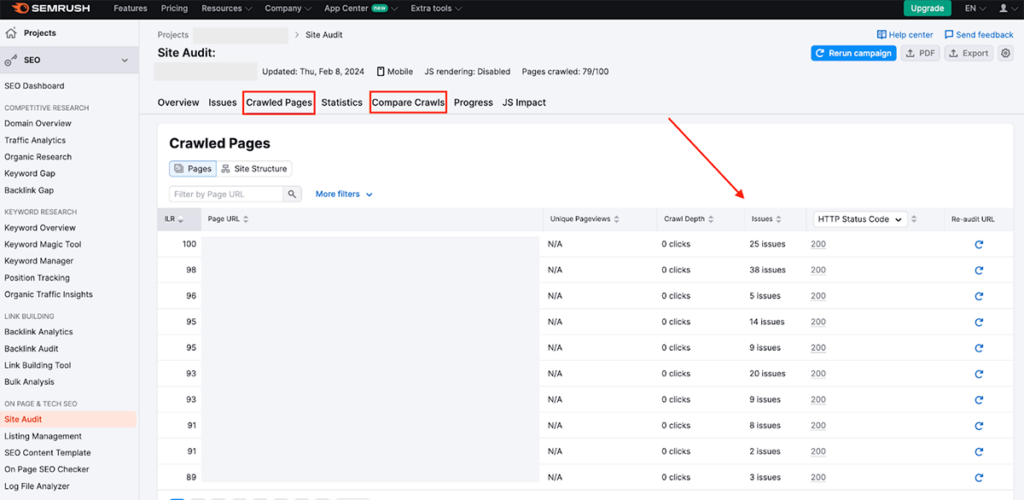Open the Compare Crawls tab
Screen dimensions: 1024x500
click(408, 102)
